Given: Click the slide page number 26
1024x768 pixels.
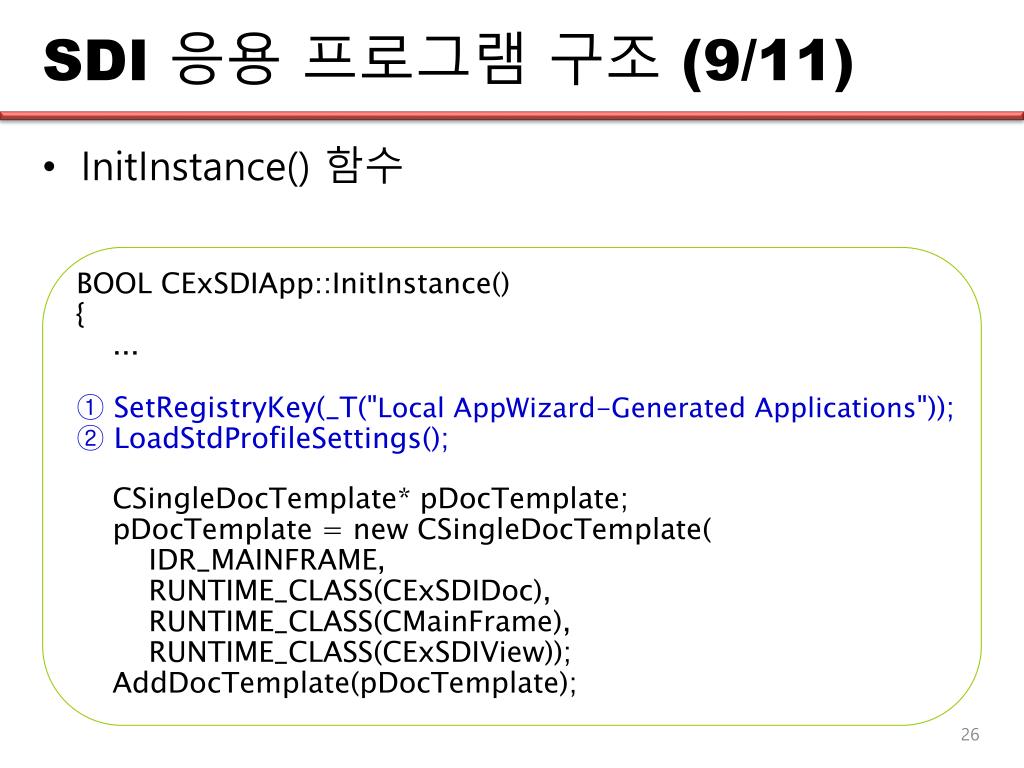Looking at the screenshot, I should click(x=970, y=734).
